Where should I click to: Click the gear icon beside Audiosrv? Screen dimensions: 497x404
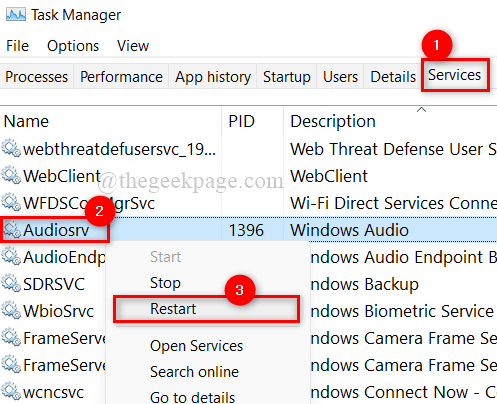12,229
